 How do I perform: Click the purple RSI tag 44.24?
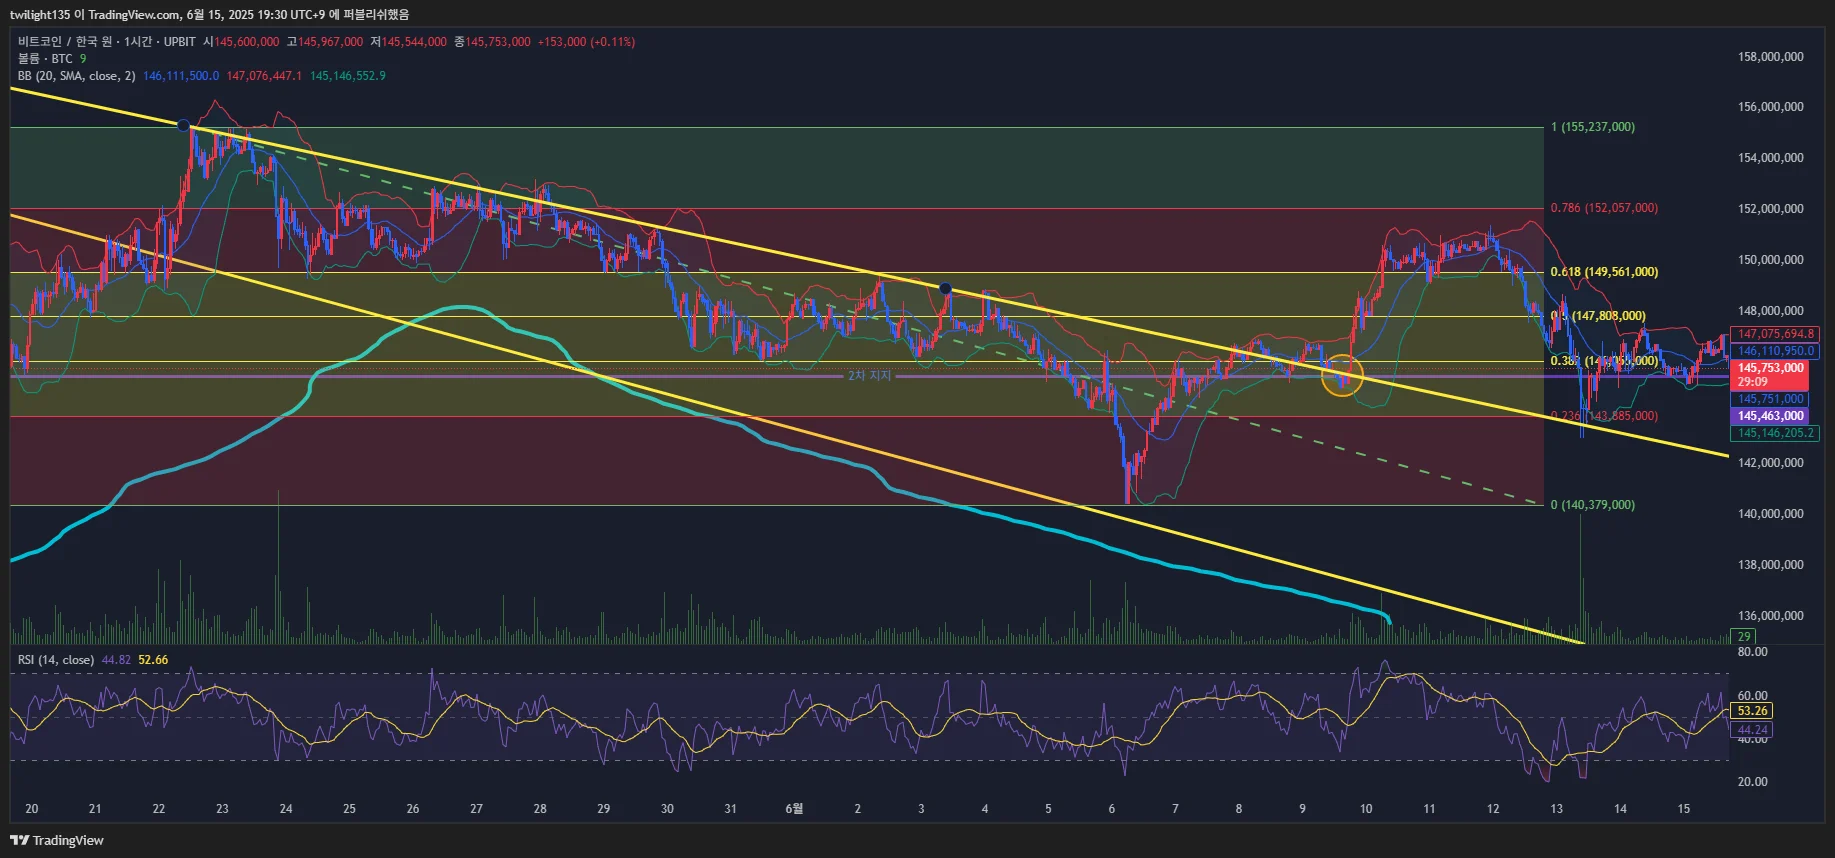click(1751, 730)
